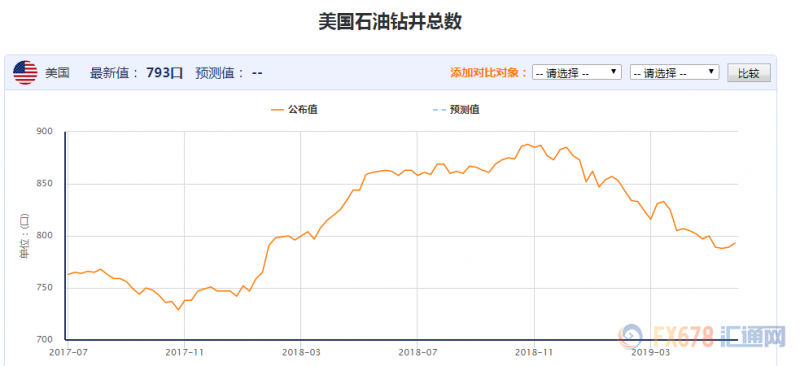Viewport: 800px width, 366px height.
Task: Click the 单位：(口) axis title
Action: coord(24,236)
